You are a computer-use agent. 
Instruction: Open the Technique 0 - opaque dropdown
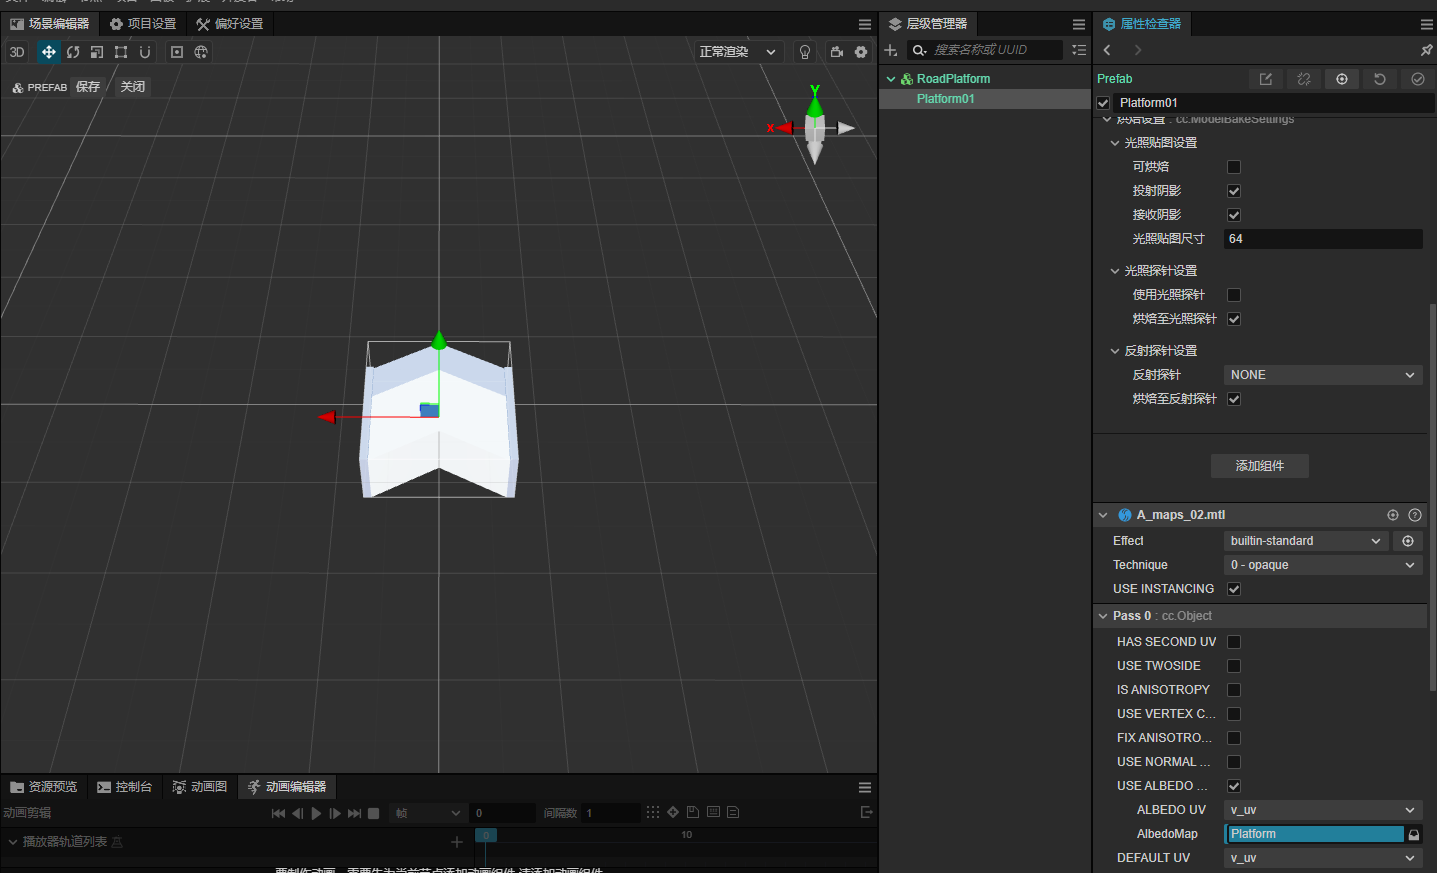click(x=1323, y=565)
